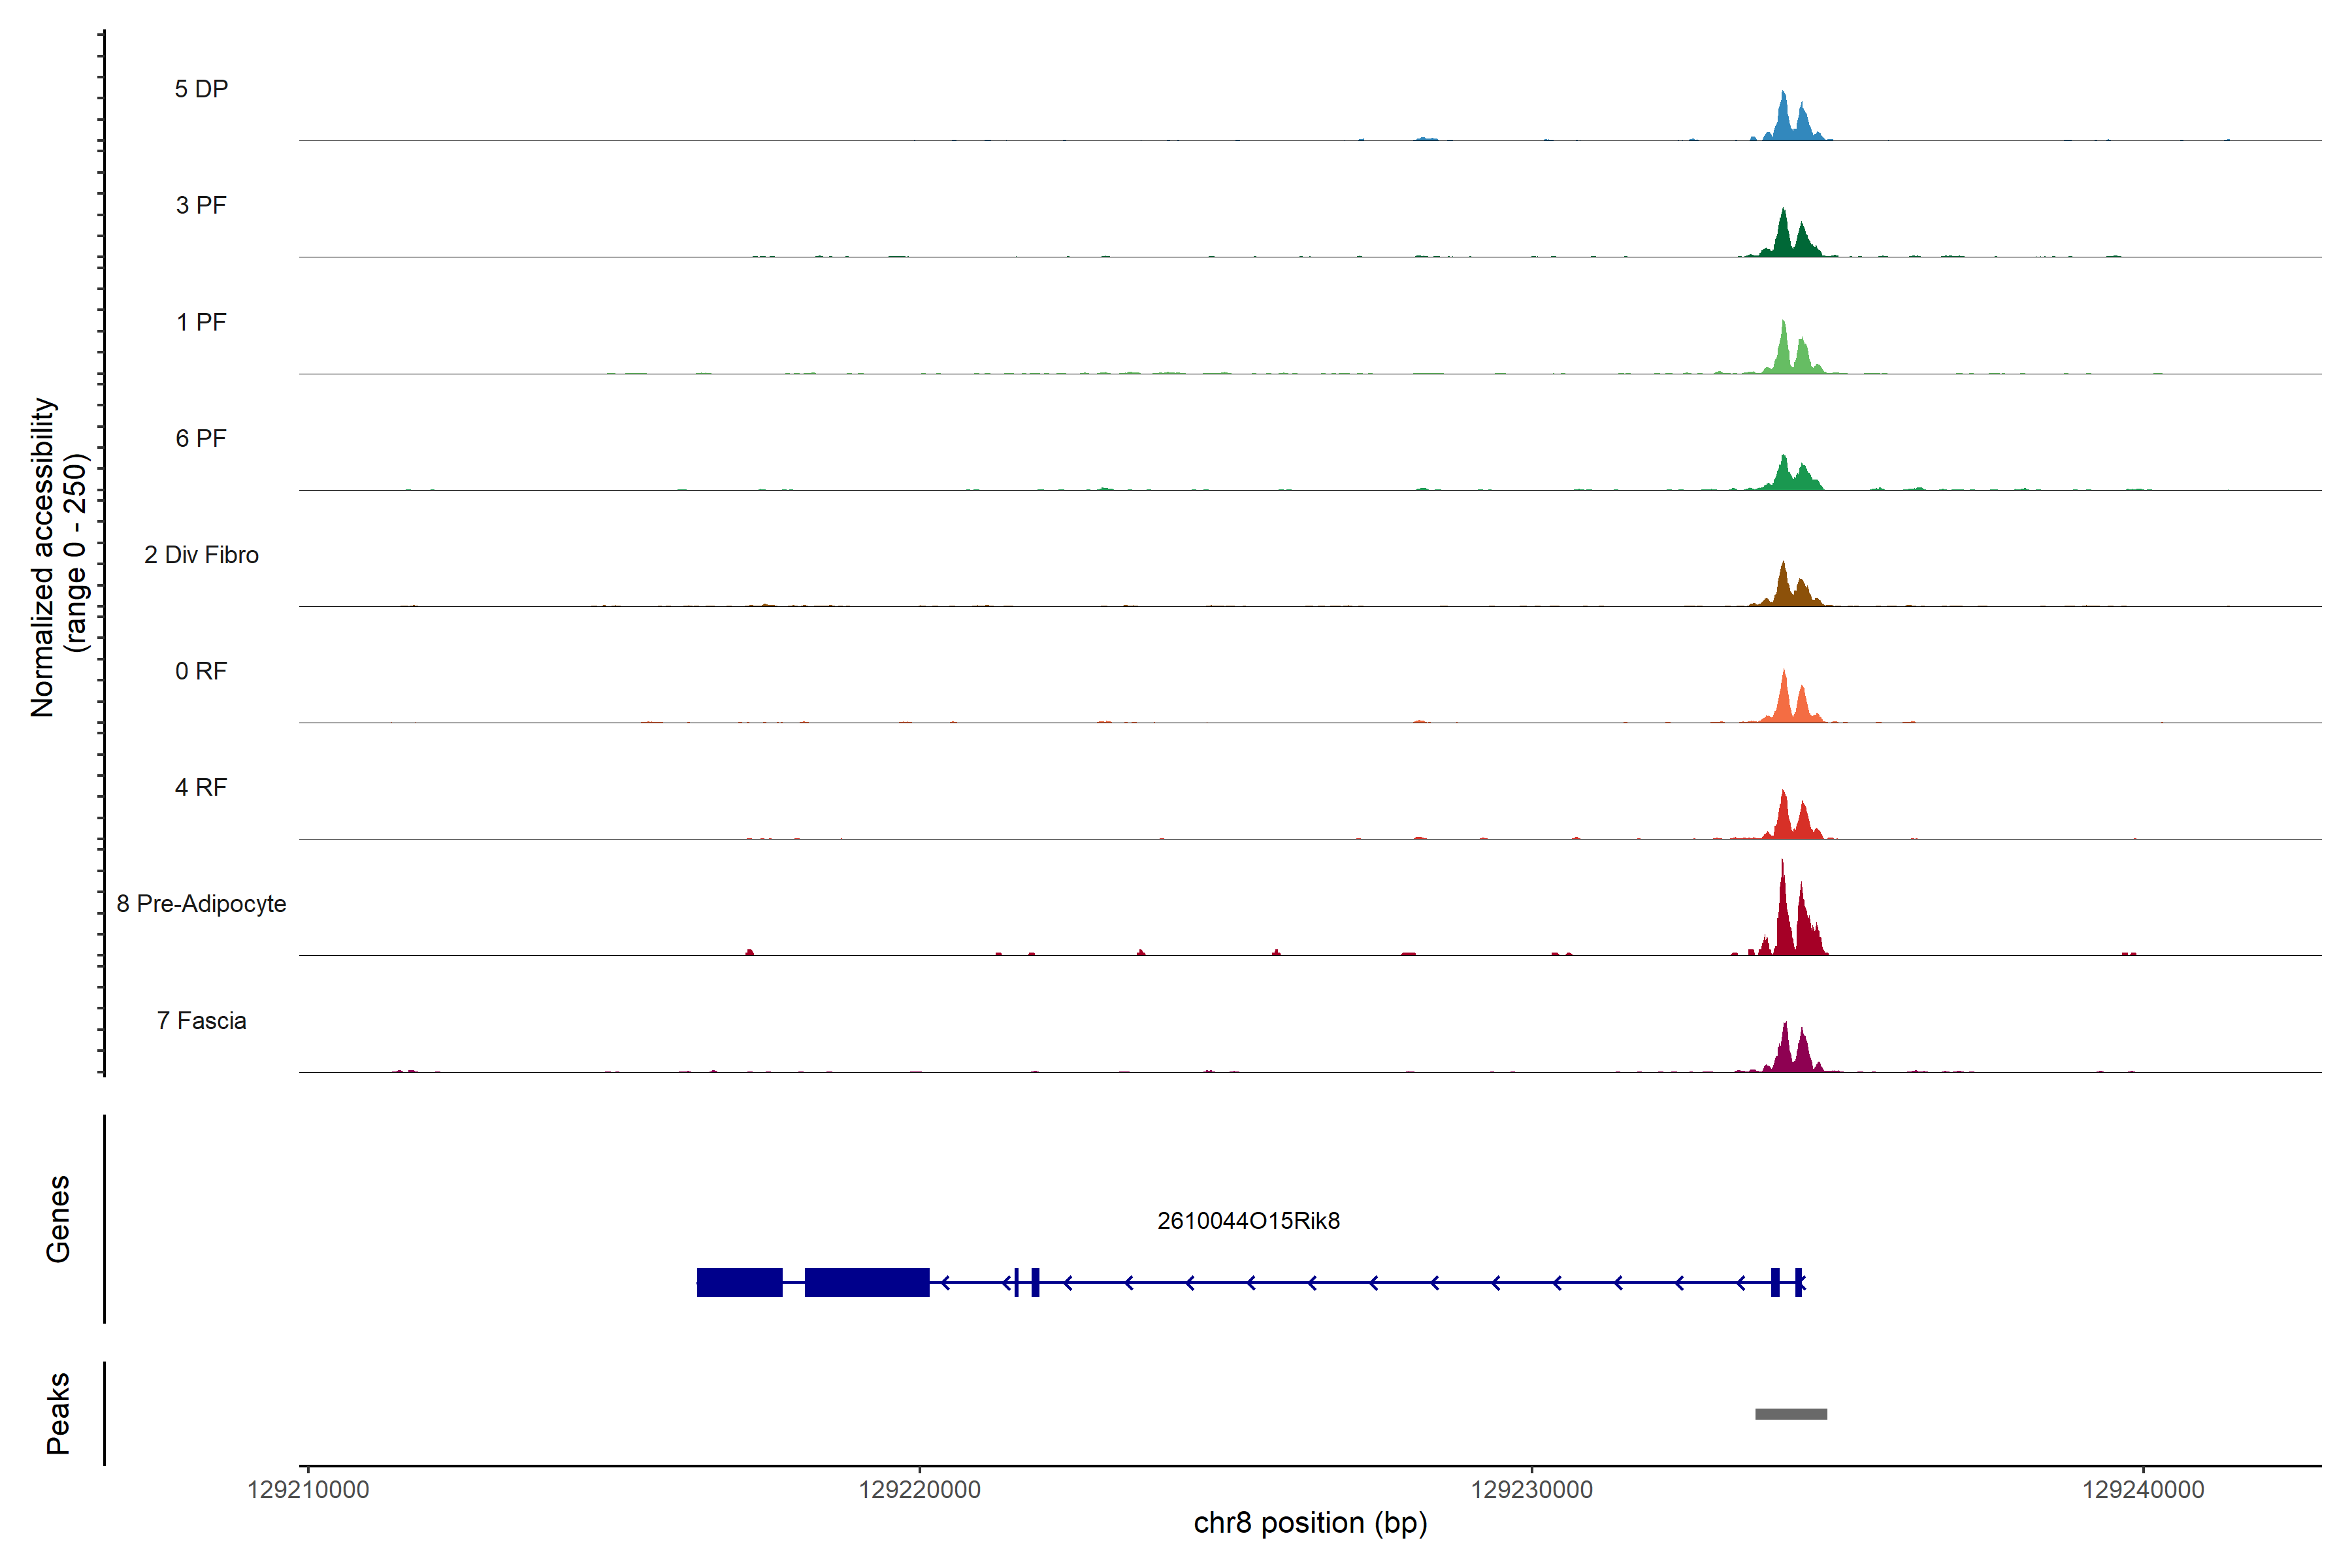Click the leftmost large exon block of gene
The height and width of the screenshot is (1568, 2352).
(x=739, y=1282)
